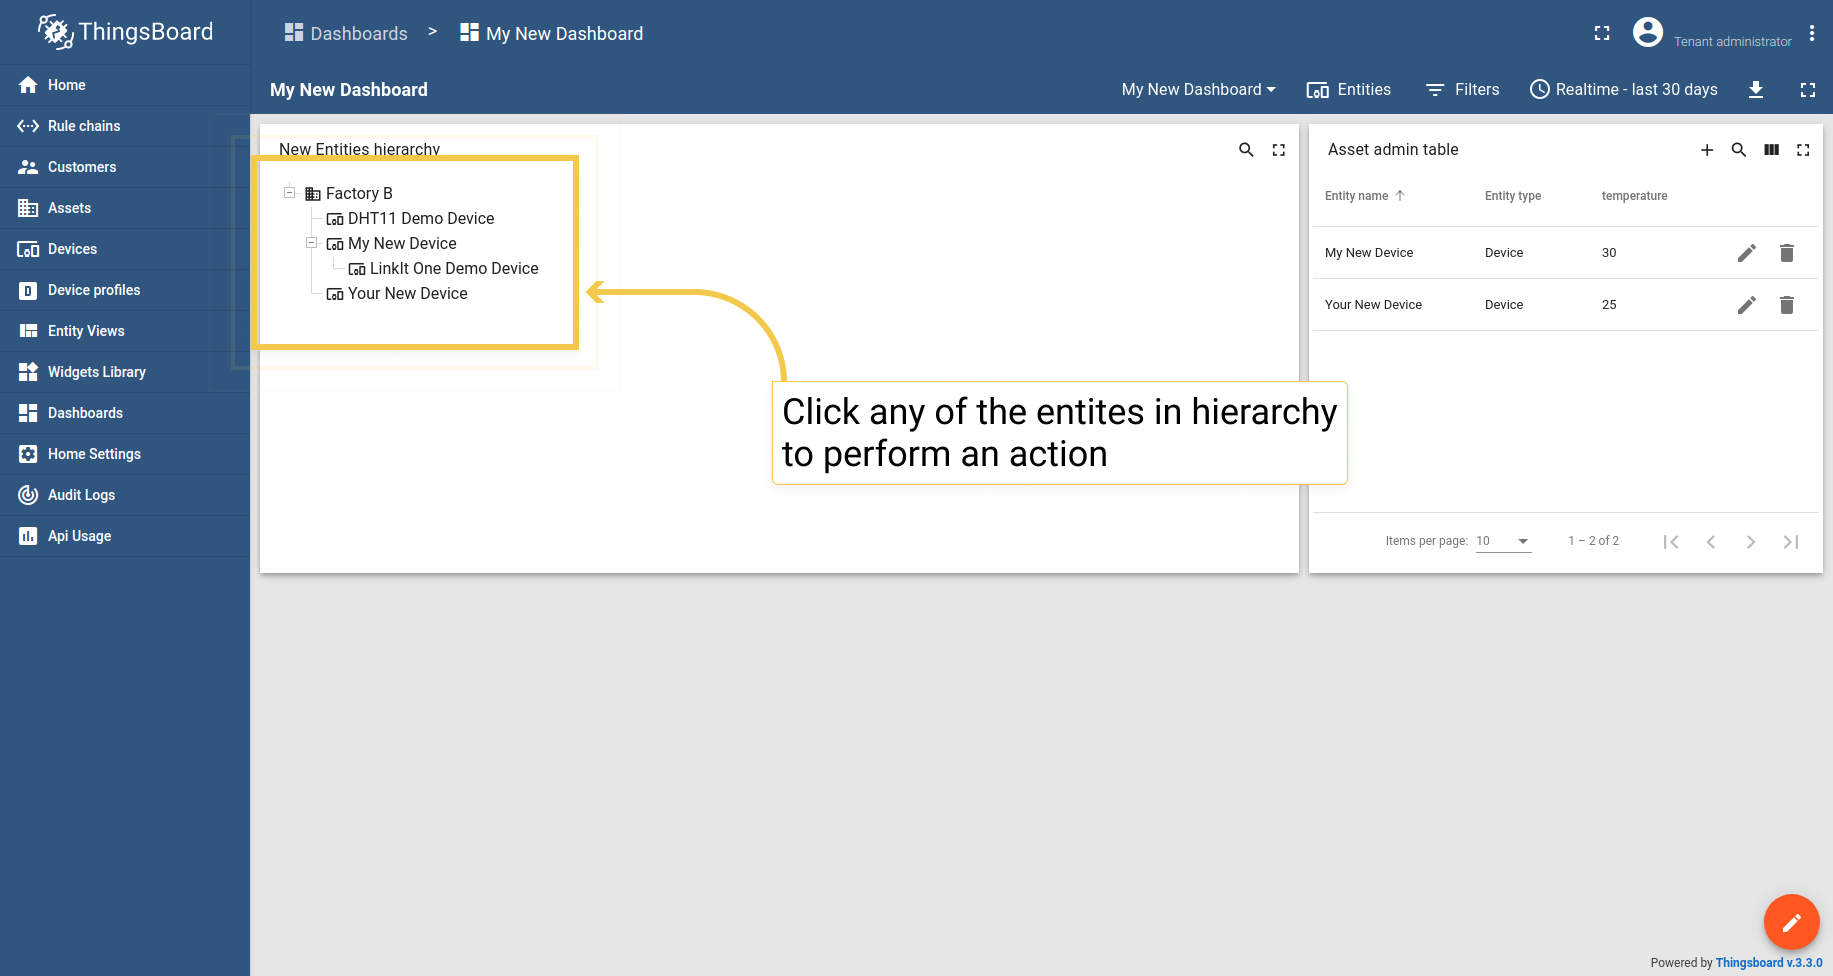1833x976 pixels.
Task: Select LinkIt One Demo Device node
Action: point(443,268)
